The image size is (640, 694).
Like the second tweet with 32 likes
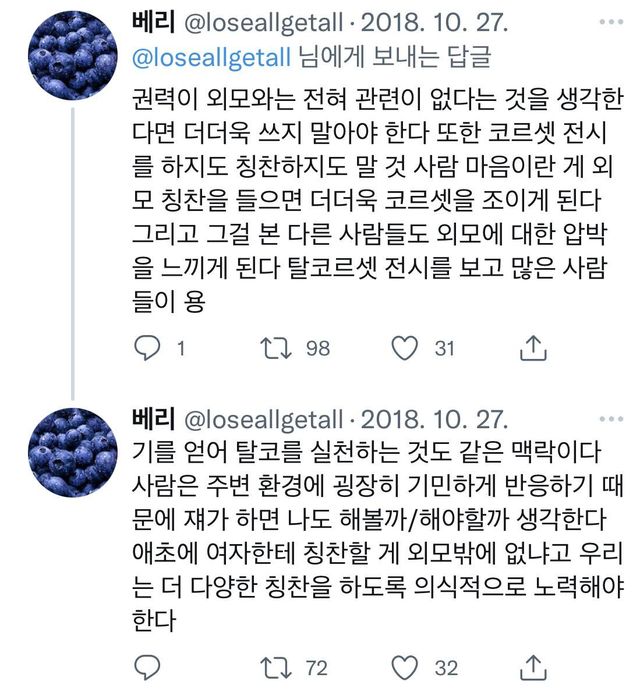click(x=404, y=667)
